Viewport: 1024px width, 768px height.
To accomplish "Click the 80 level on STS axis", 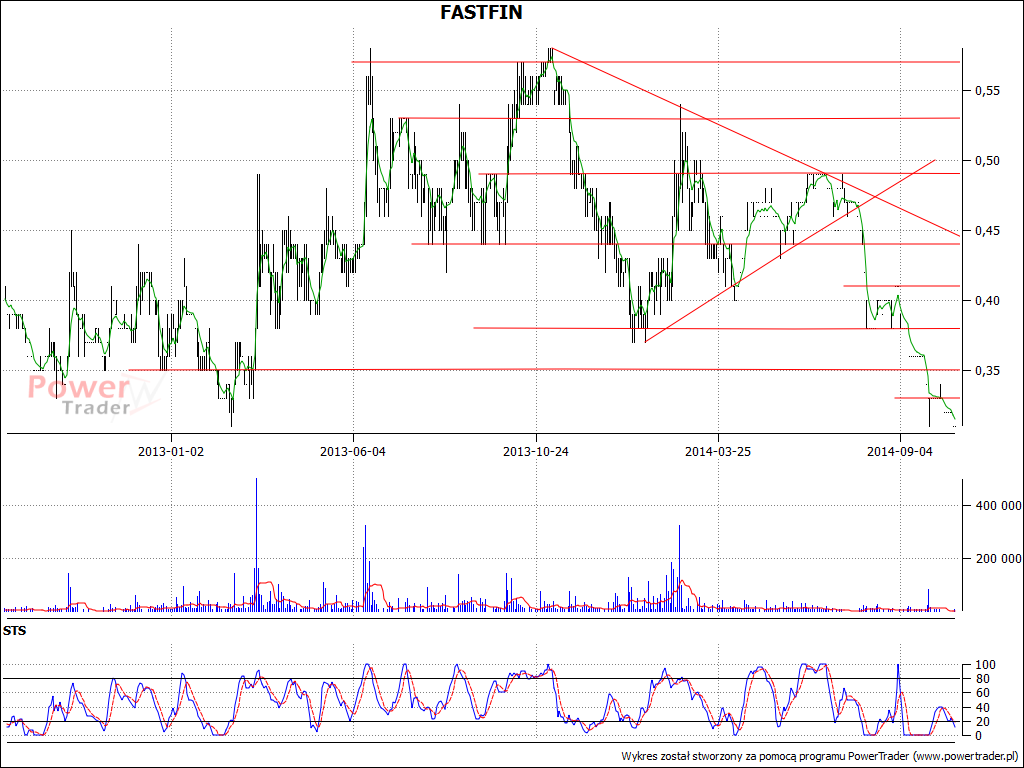I will click(x=982, y=679).
